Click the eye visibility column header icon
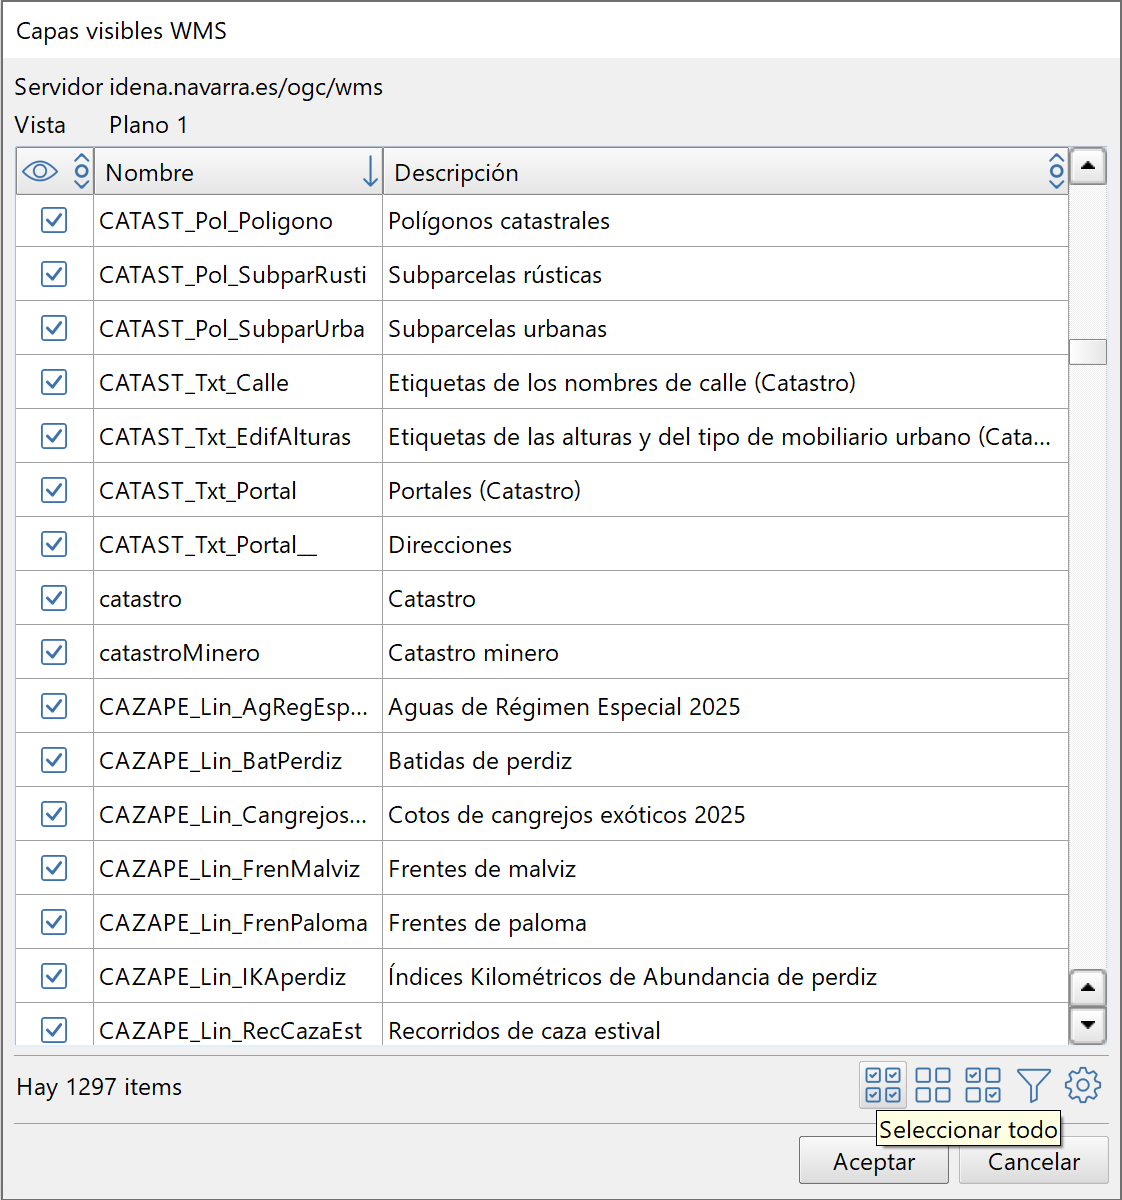This screenshot has height=1200, width=1122. tap(42, 171)
